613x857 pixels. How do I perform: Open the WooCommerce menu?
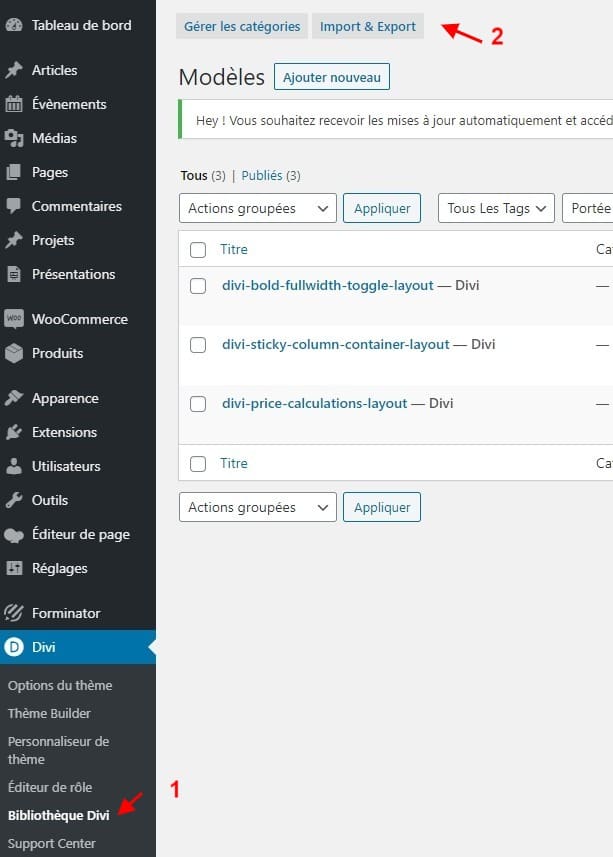pos(80,319)
